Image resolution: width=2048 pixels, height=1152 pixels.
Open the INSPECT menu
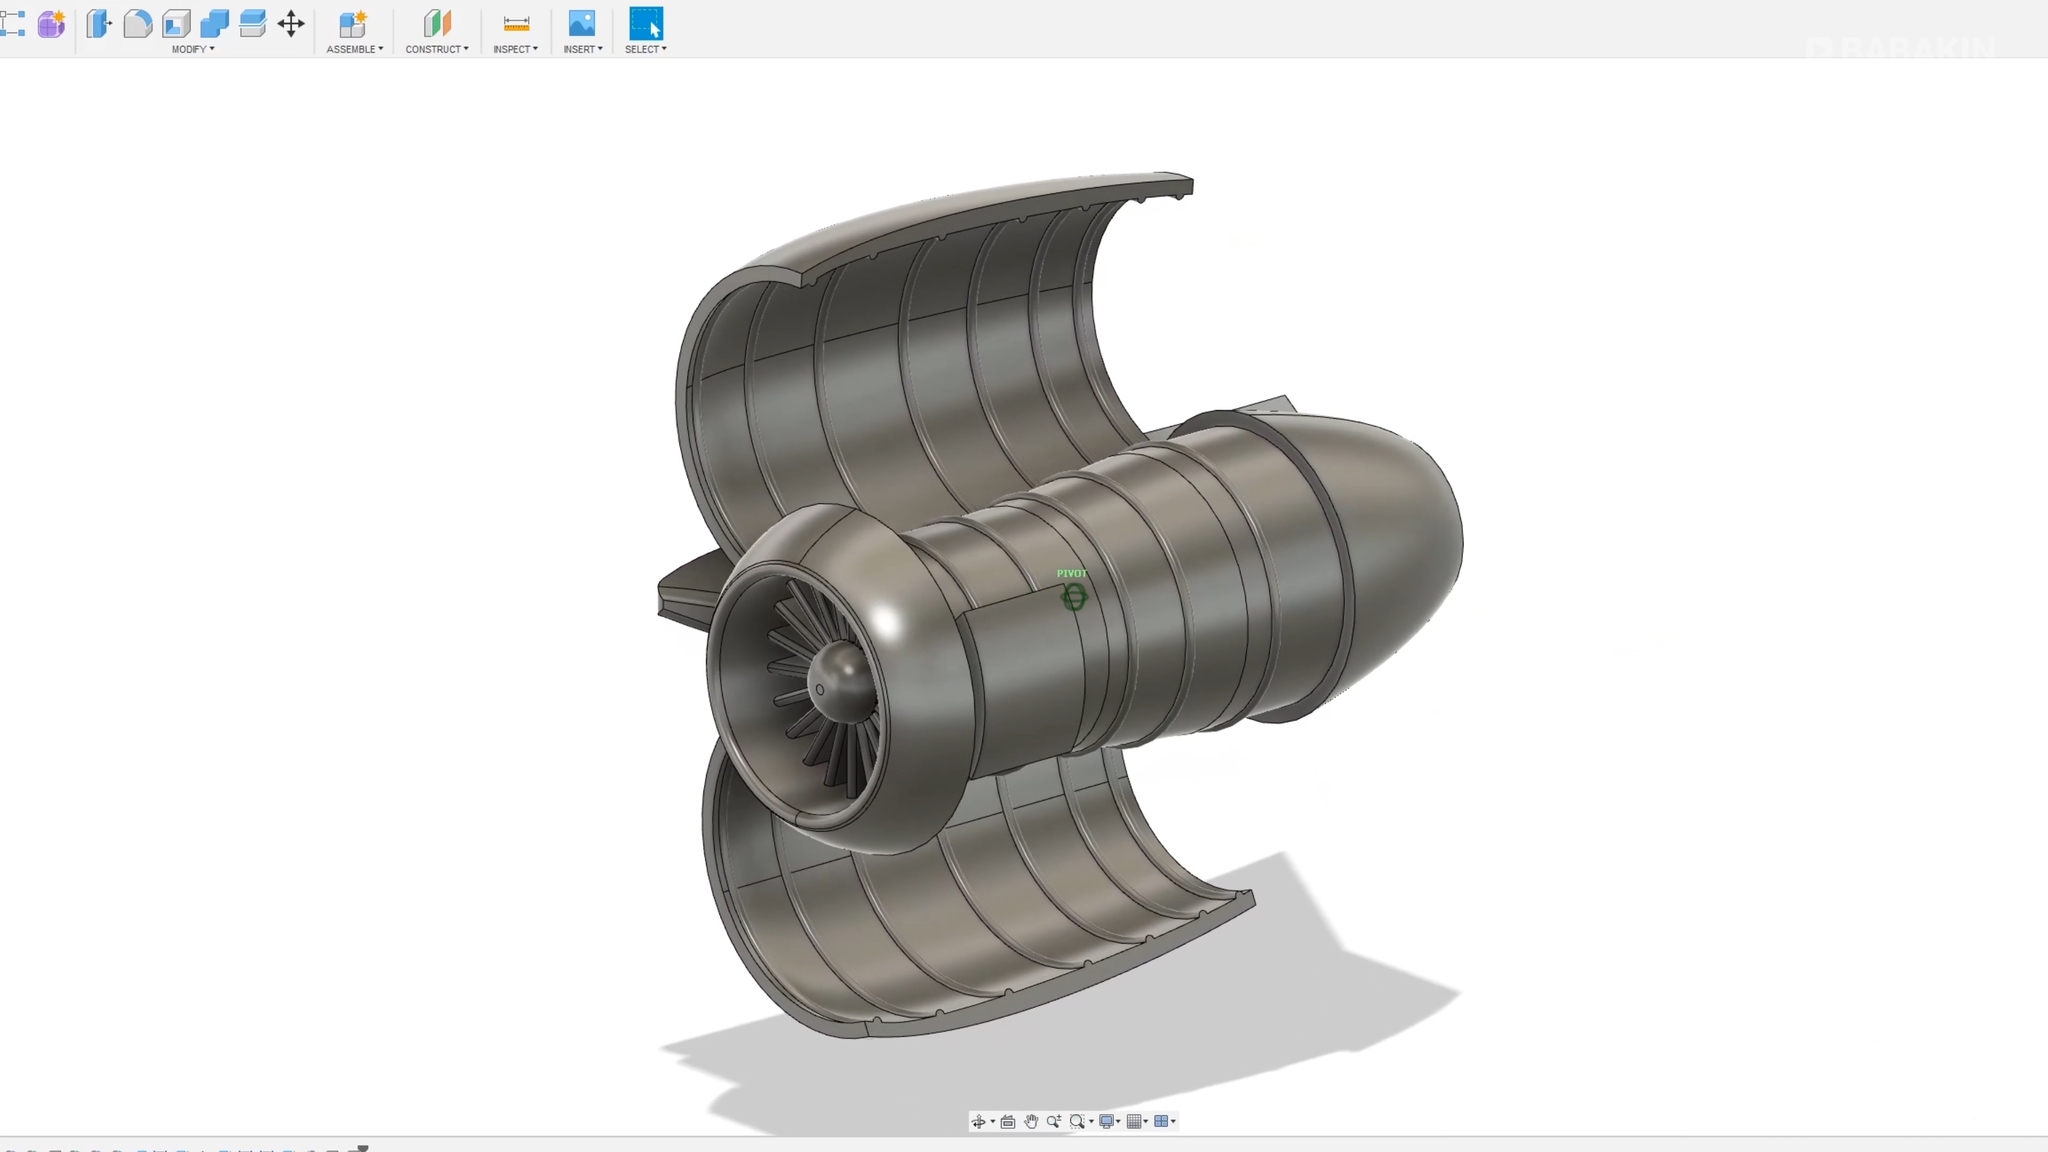[515, 49]
